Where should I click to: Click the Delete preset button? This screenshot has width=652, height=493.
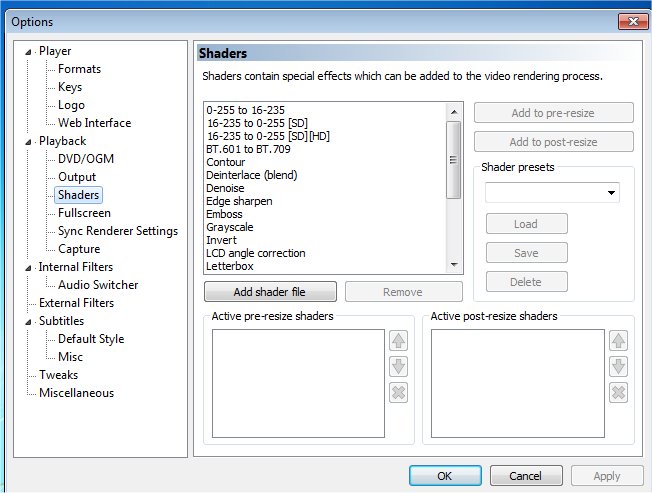coord(526,282)
